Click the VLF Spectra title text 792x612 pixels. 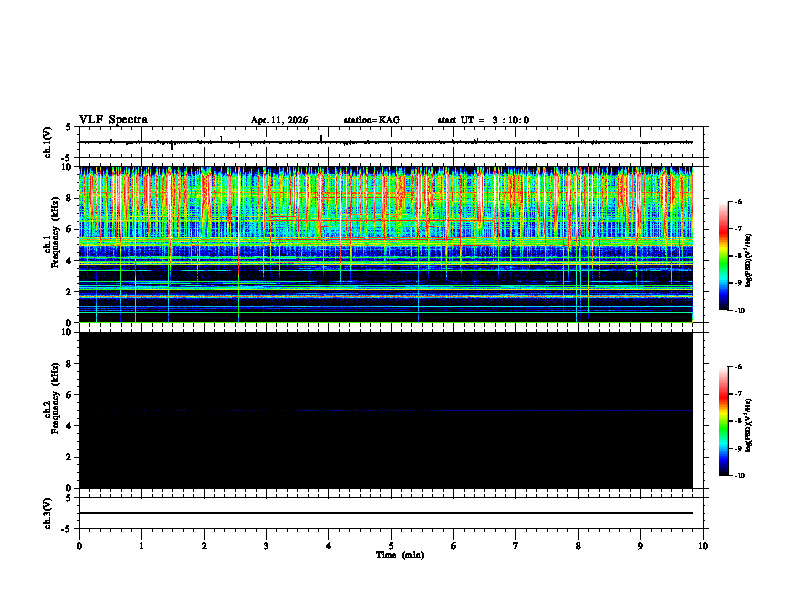coord(113,120)
